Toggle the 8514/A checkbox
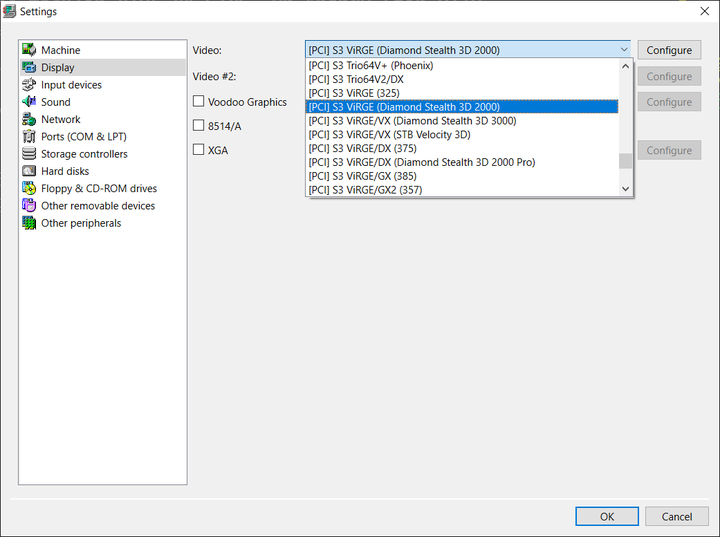Image resolution: width=720 pixels, height=537 pixels. 199,125
